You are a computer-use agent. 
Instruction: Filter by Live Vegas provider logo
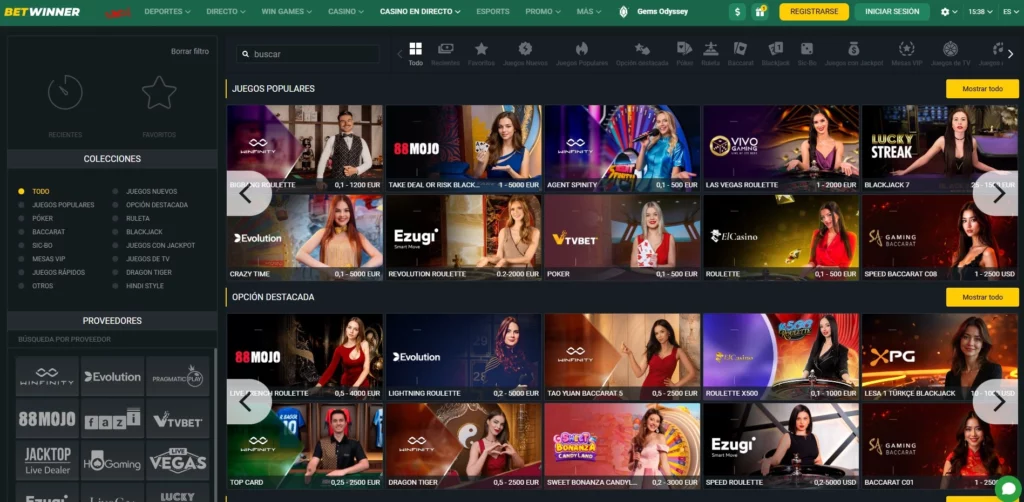[x=178, y=461]
